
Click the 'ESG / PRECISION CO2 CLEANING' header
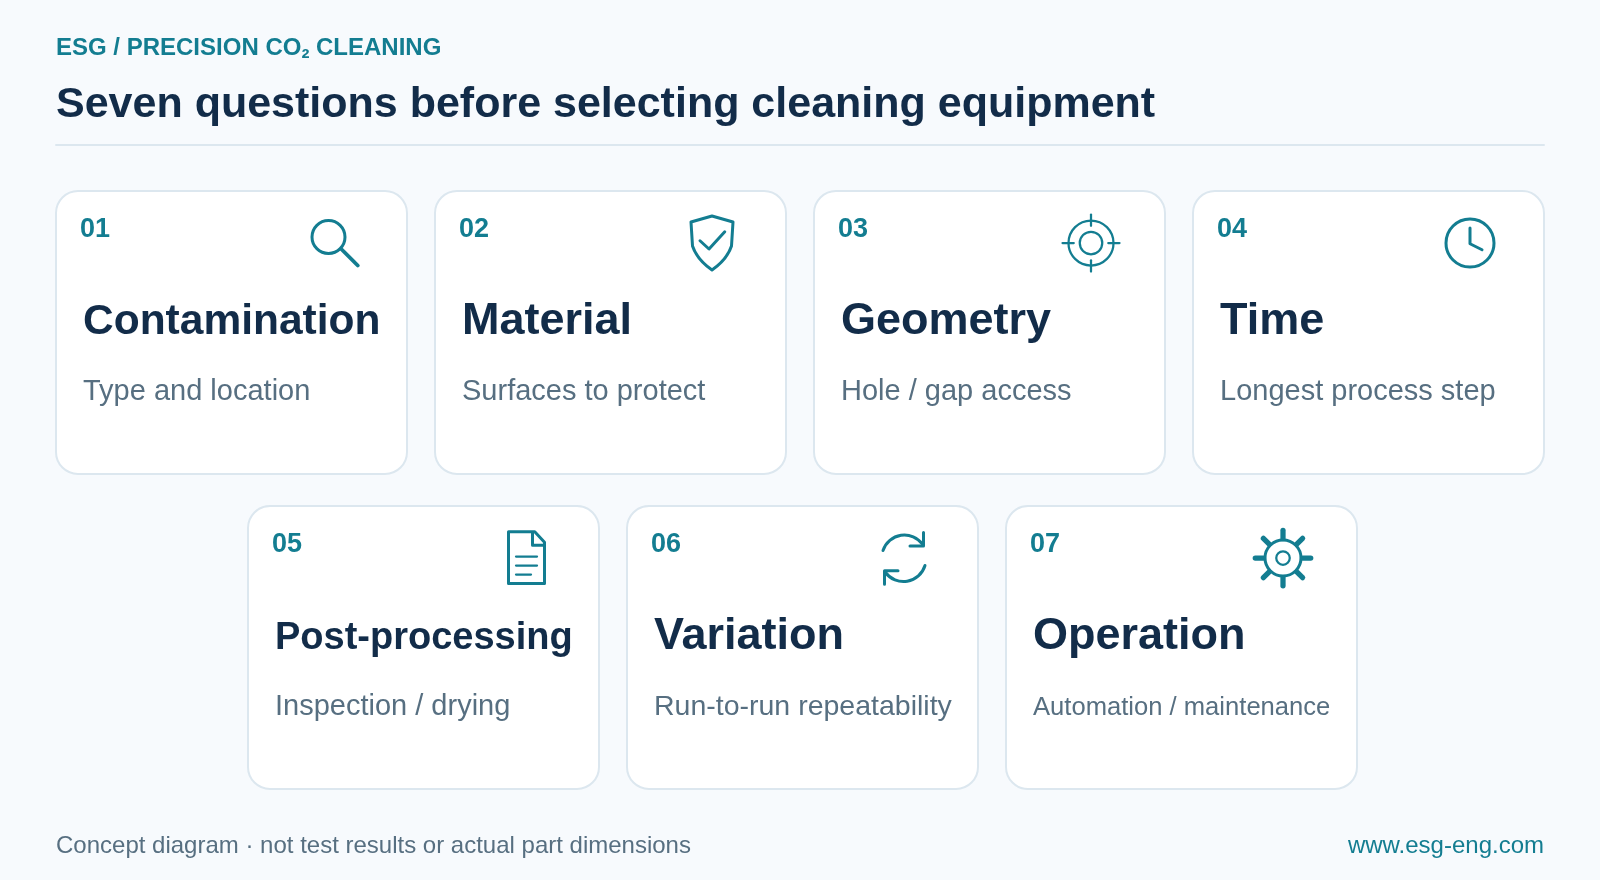pos(248,47)
